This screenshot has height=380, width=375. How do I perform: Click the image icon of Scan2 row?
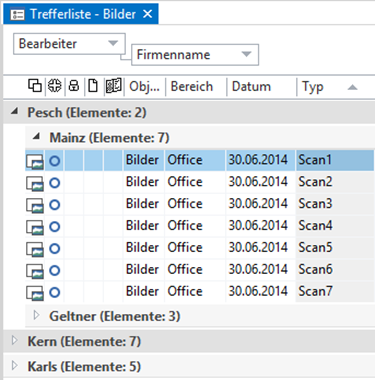(x=35, y=184)
